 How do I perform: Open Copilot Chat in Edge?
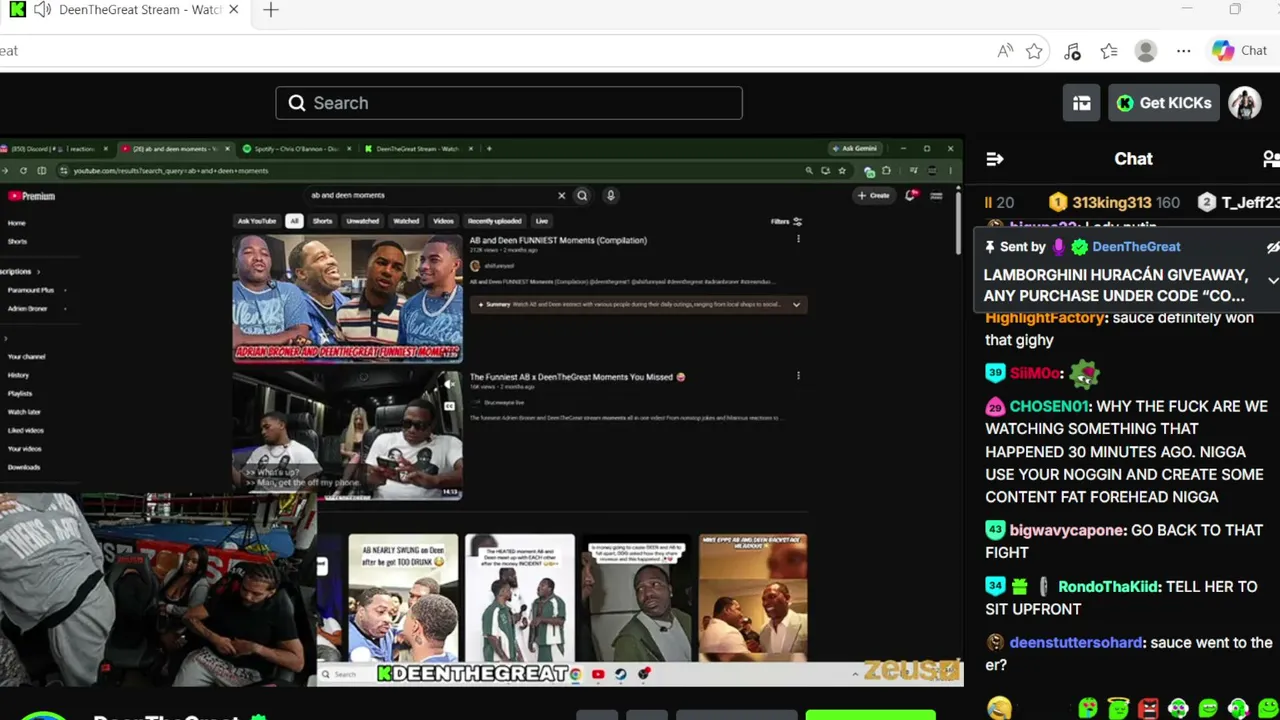coord(1239,51)
